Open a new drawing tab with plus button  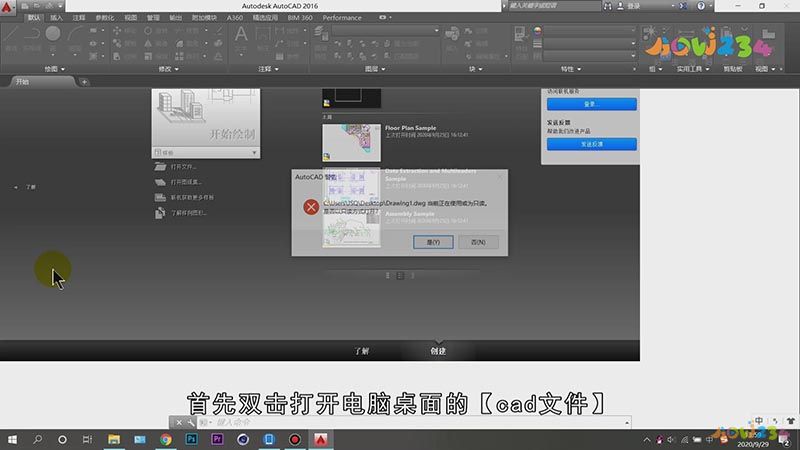coord(84,82)
